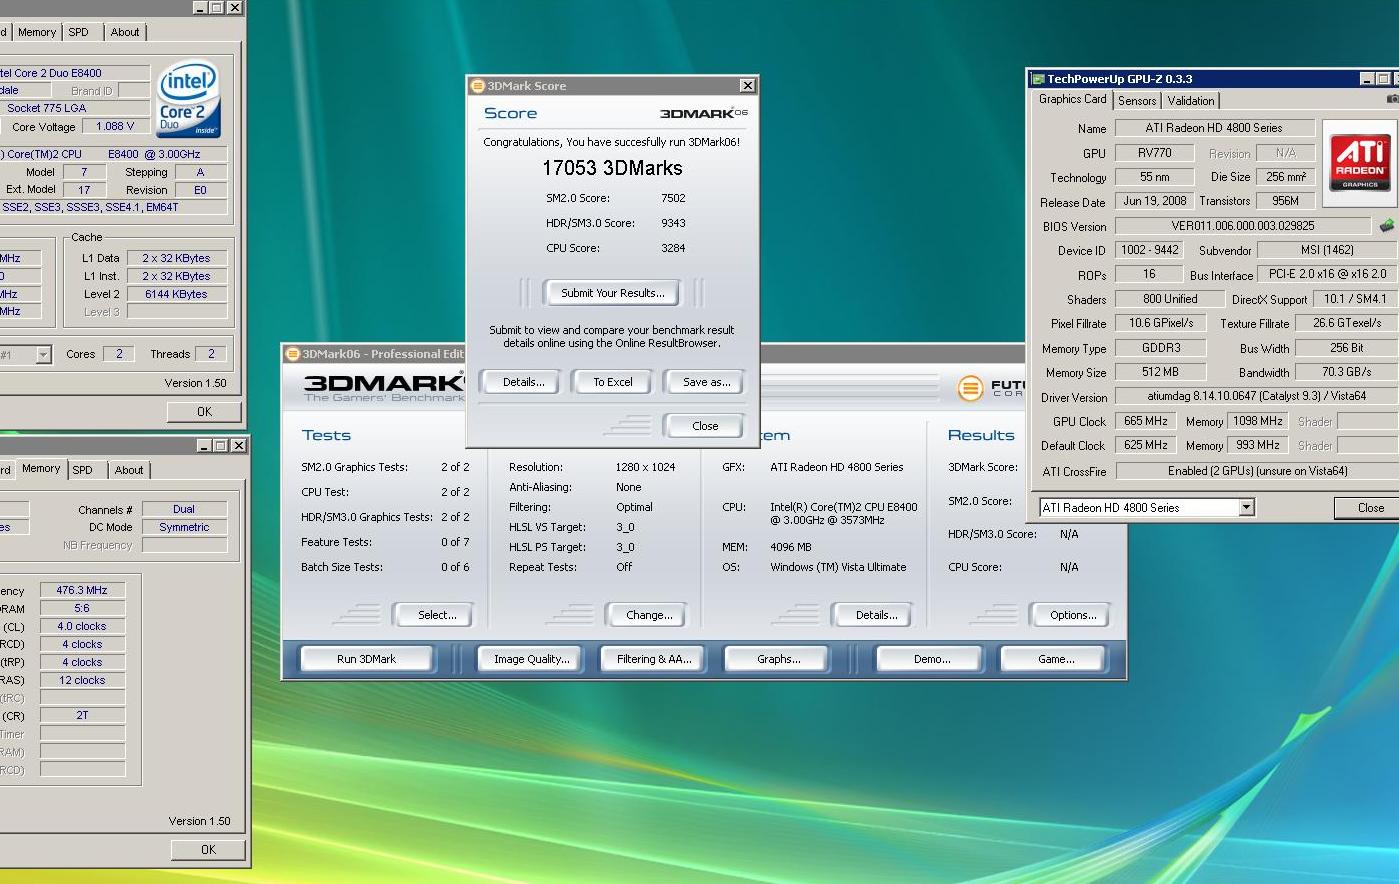1399x884 pixels.
Task: Start benchmark with Run 3DMark button
Action: pos(366,659)
